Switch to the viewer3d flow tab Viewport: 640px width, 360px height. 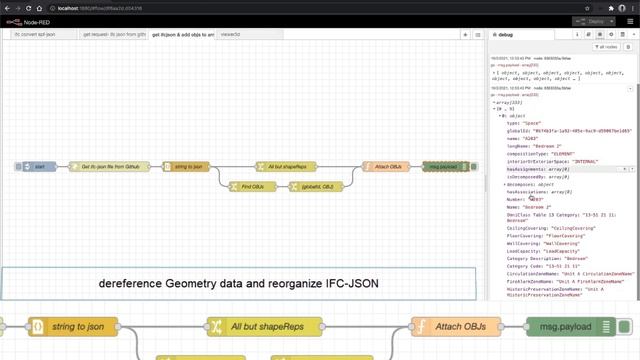pos(250,35)
